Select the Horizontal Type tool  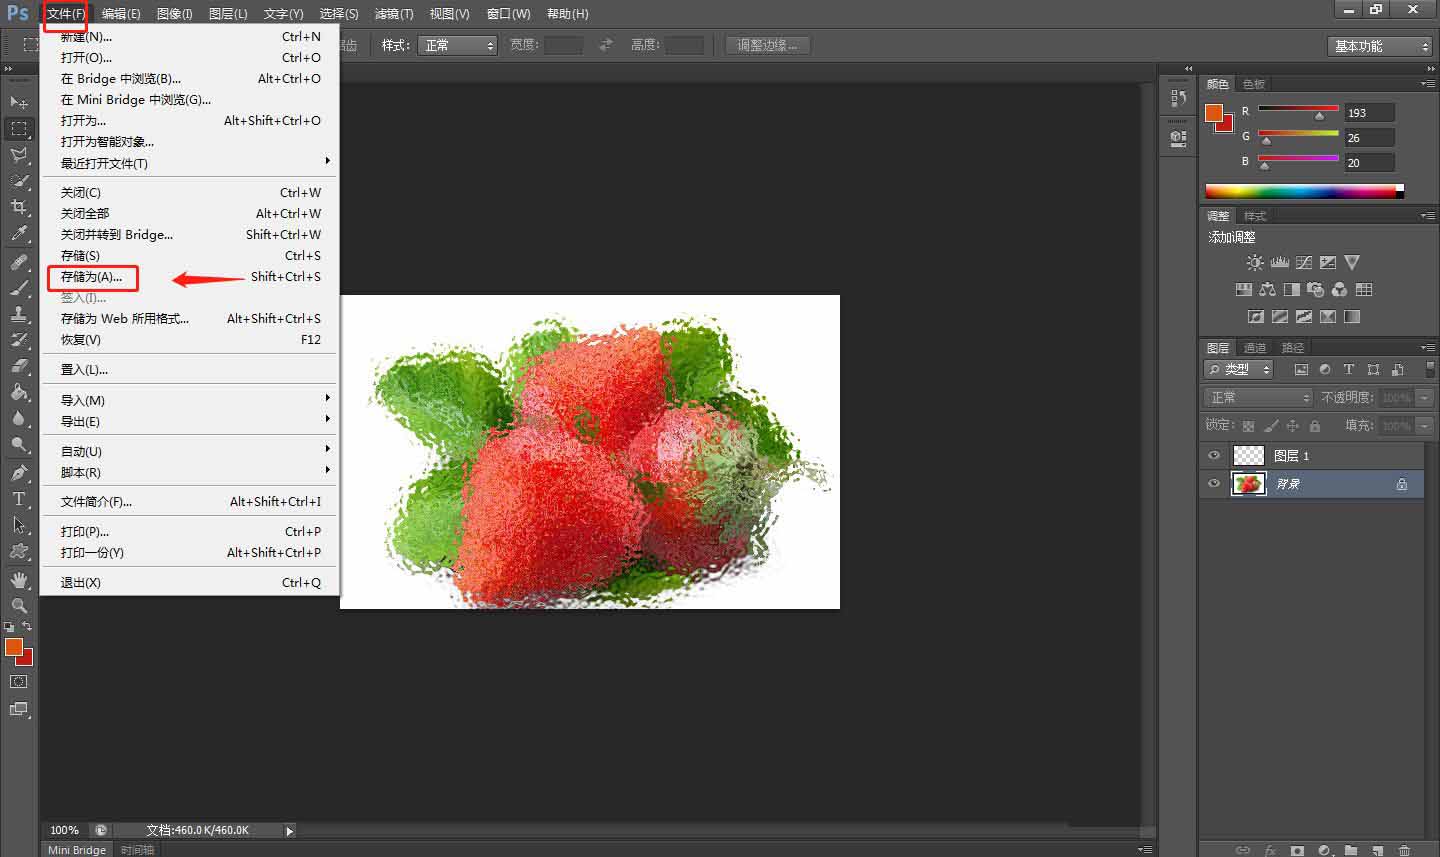pyautogui.click(x=18, y=499)
